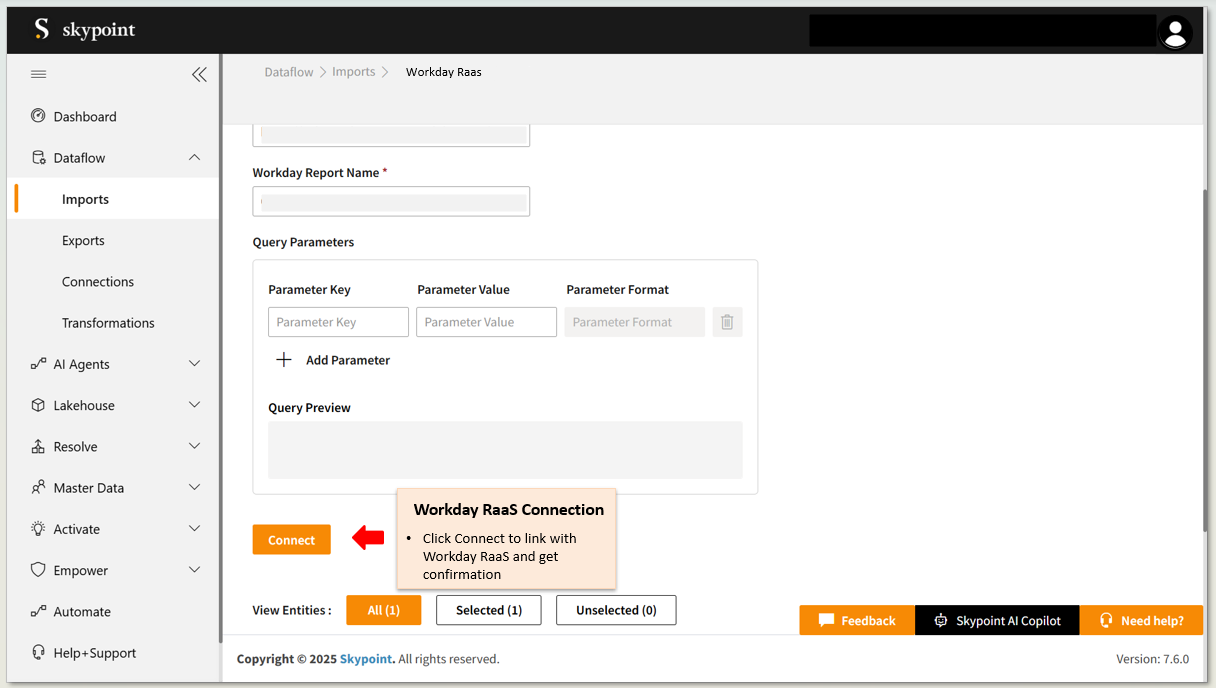Viewport: 1216px width, 688px height.
Task: Collapse sidebar with double chevron icon
Action: (x=199, y=74)
